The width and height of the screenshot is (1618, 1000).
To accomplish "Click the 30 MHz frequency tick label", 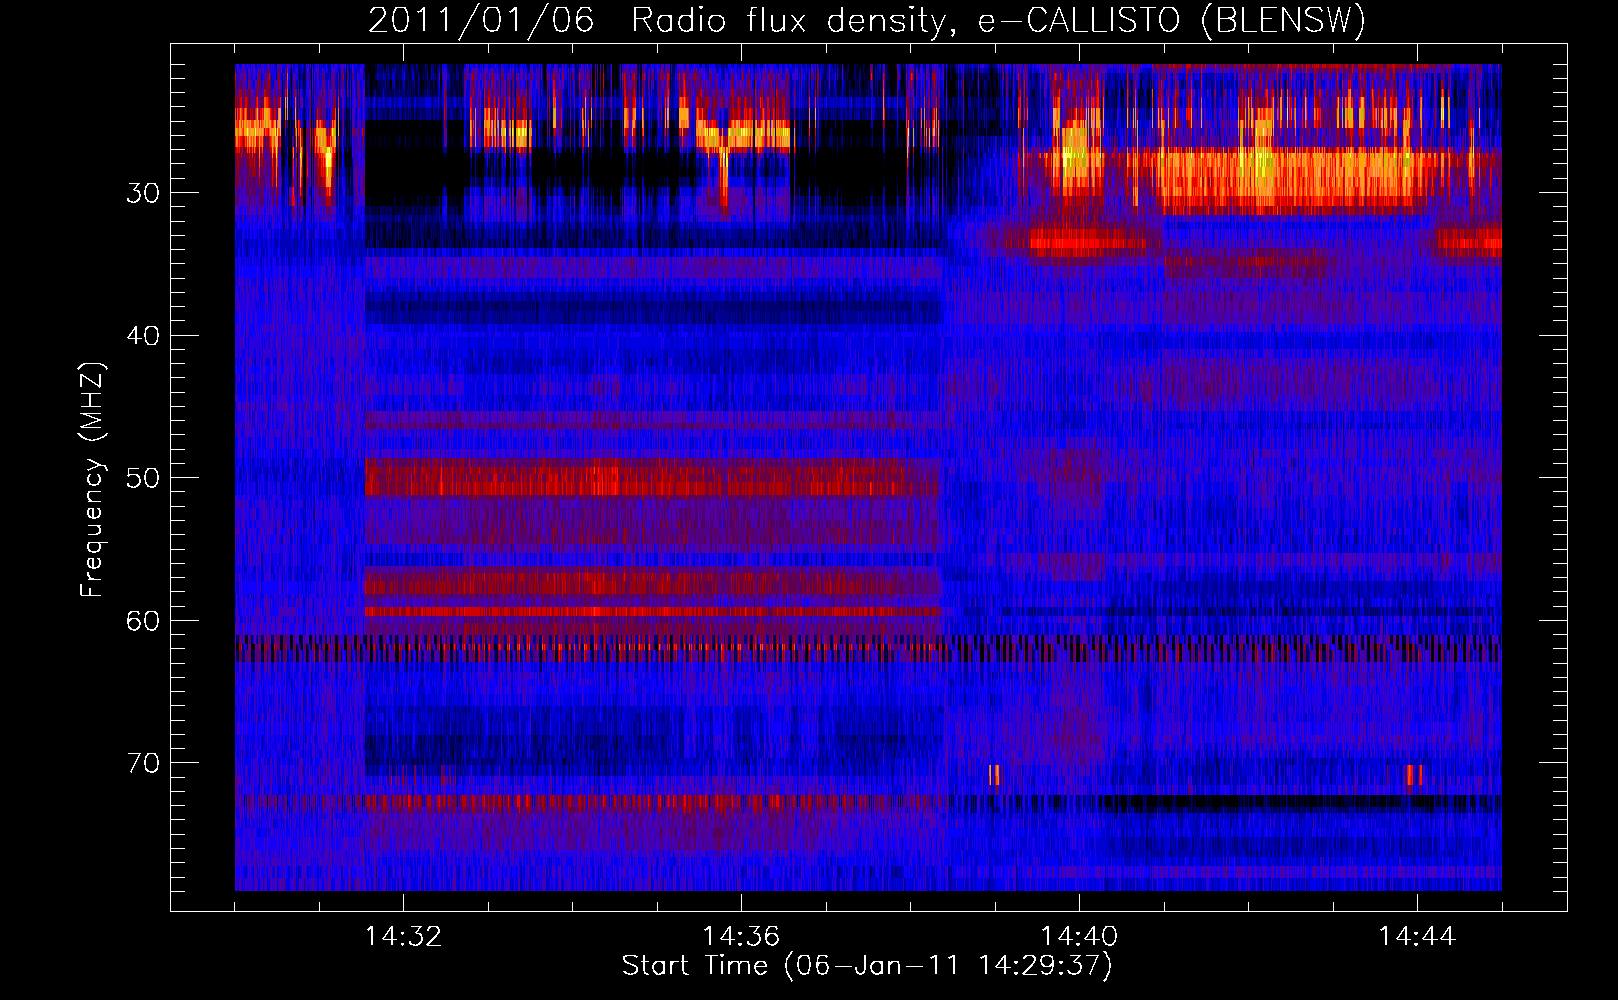I will 143,193.
